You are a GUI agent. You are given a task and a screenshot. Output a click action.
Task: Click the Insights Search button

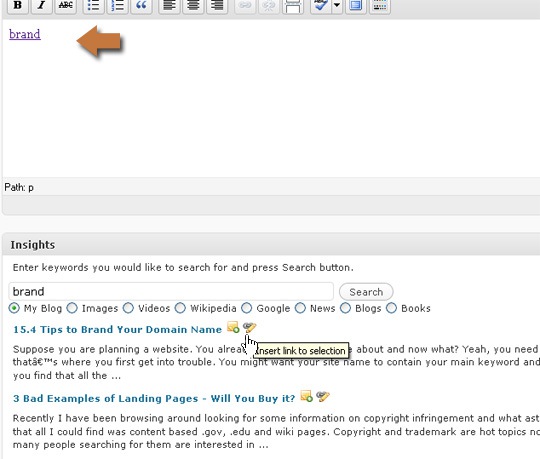(x=366, y=292)
